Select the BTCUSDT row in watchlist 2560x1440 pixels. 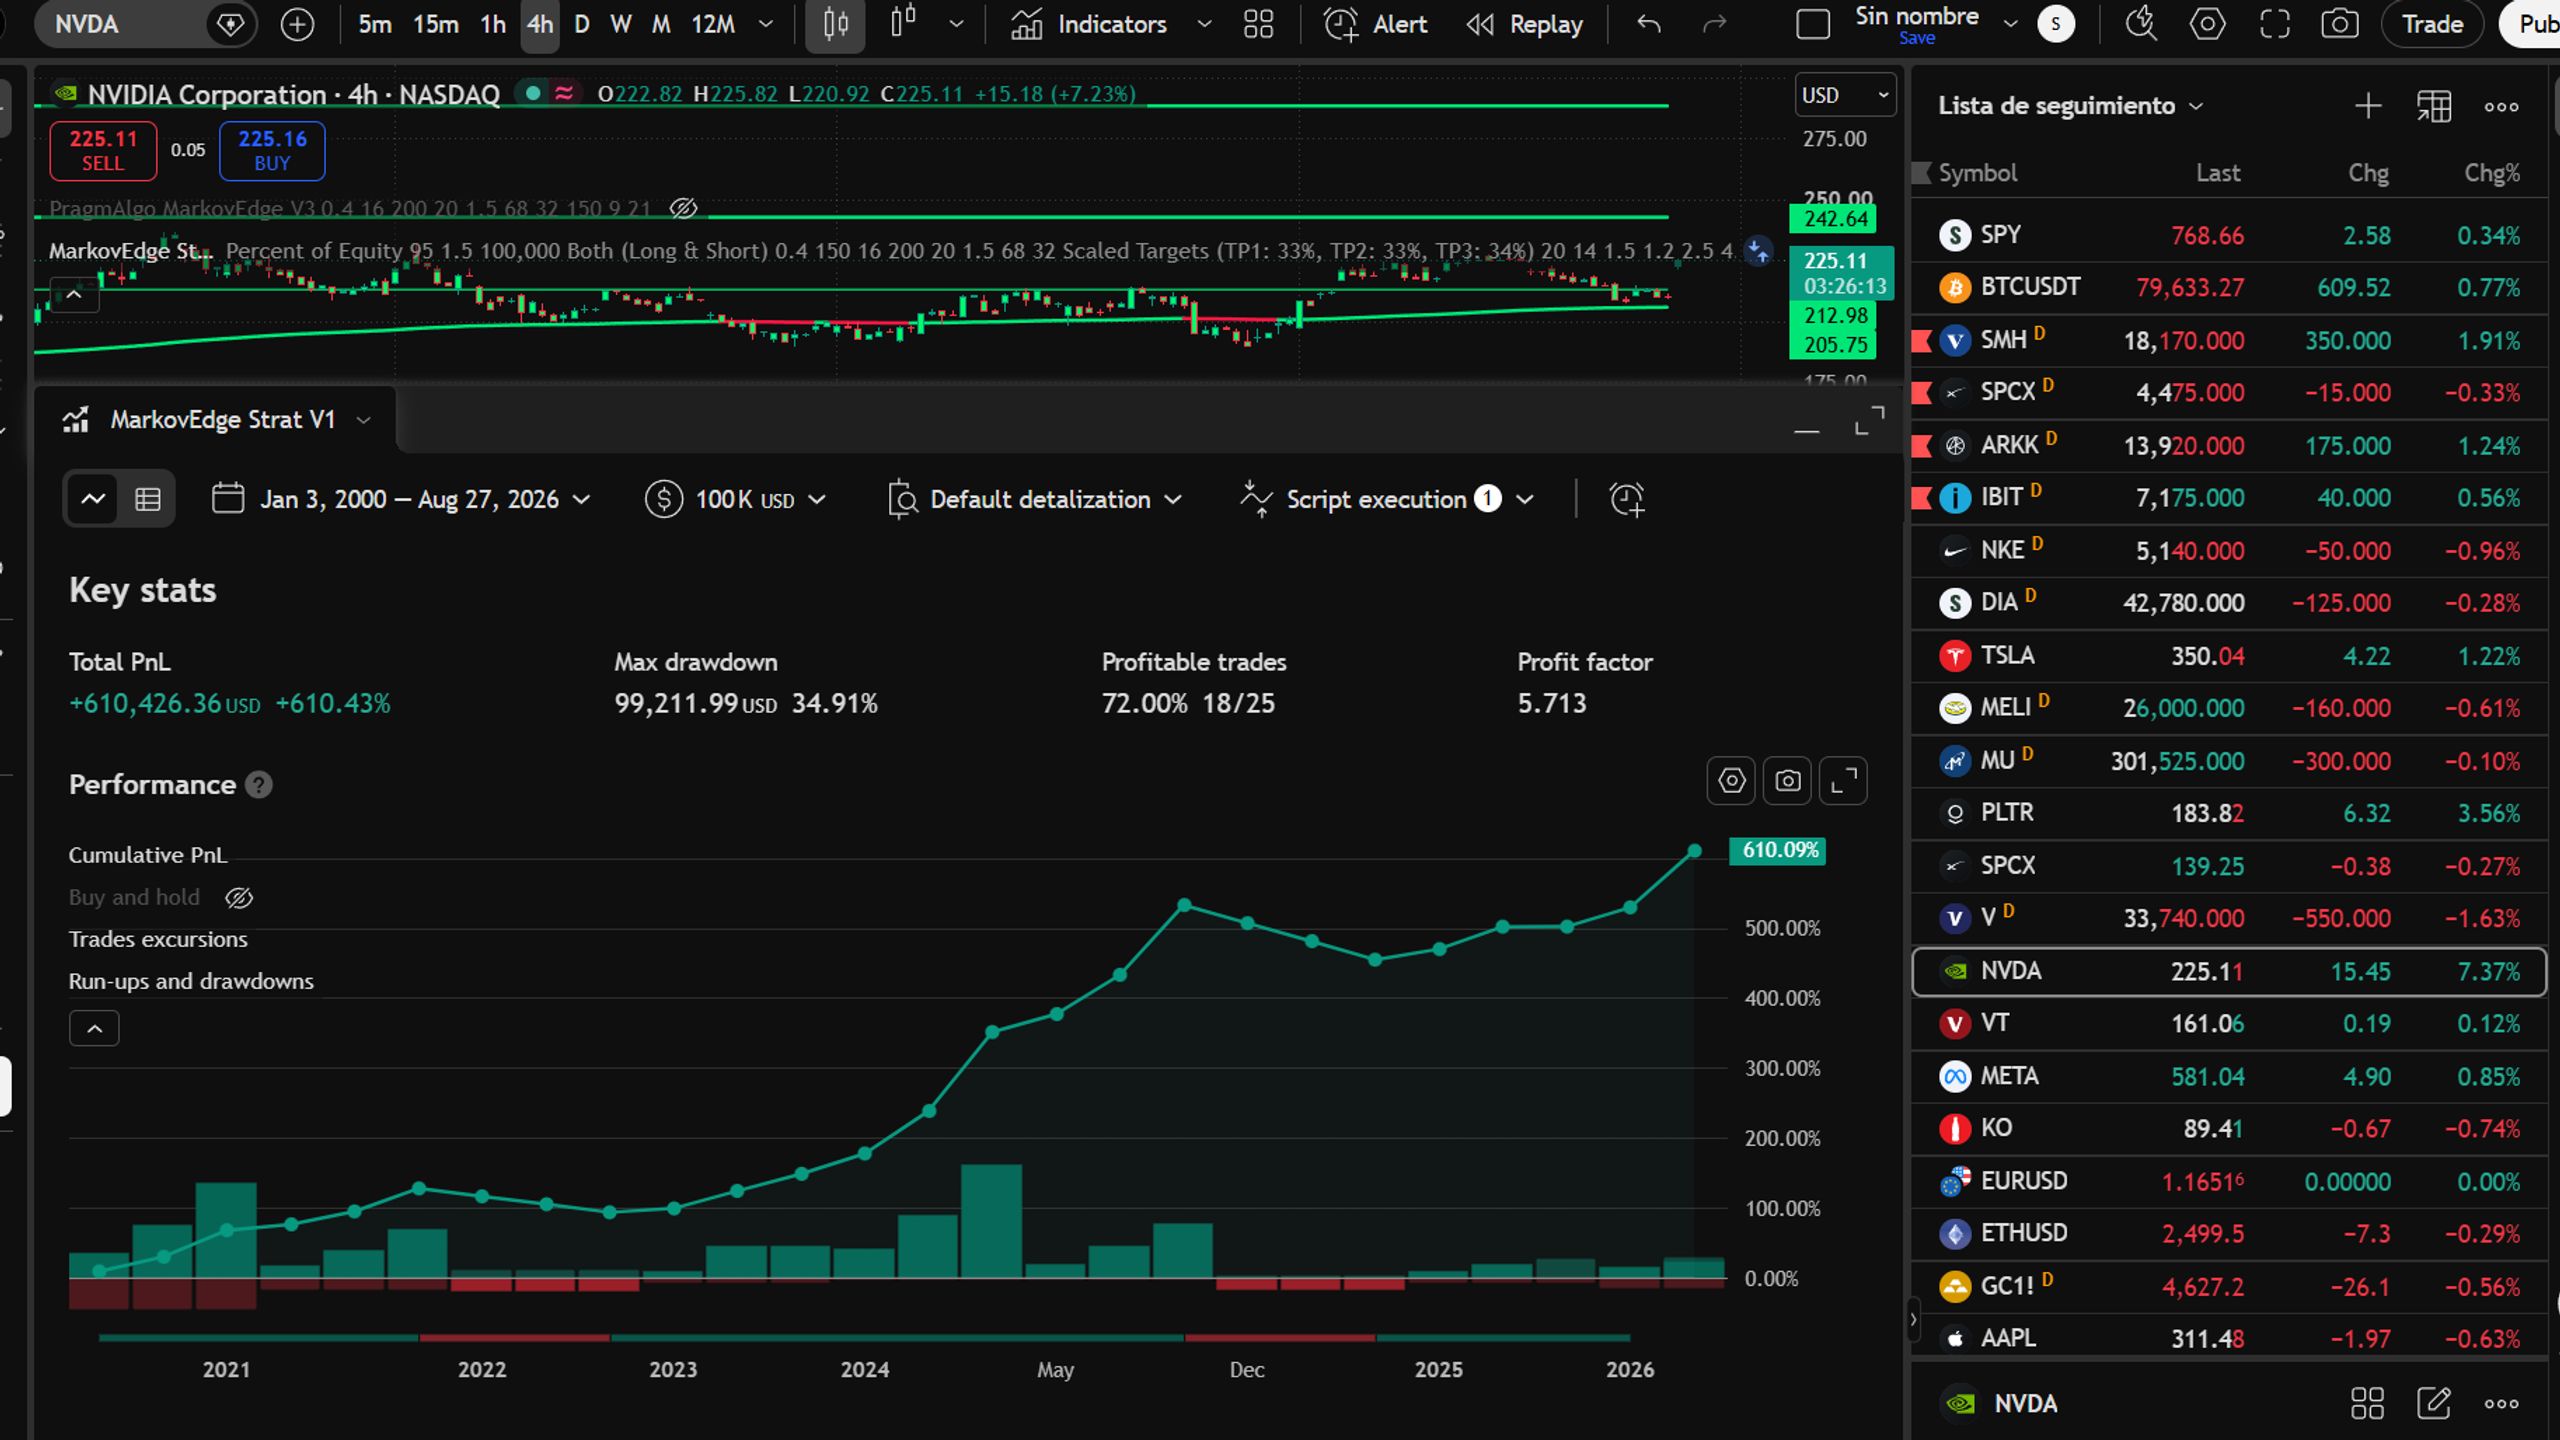click(x=2229, y=287)
